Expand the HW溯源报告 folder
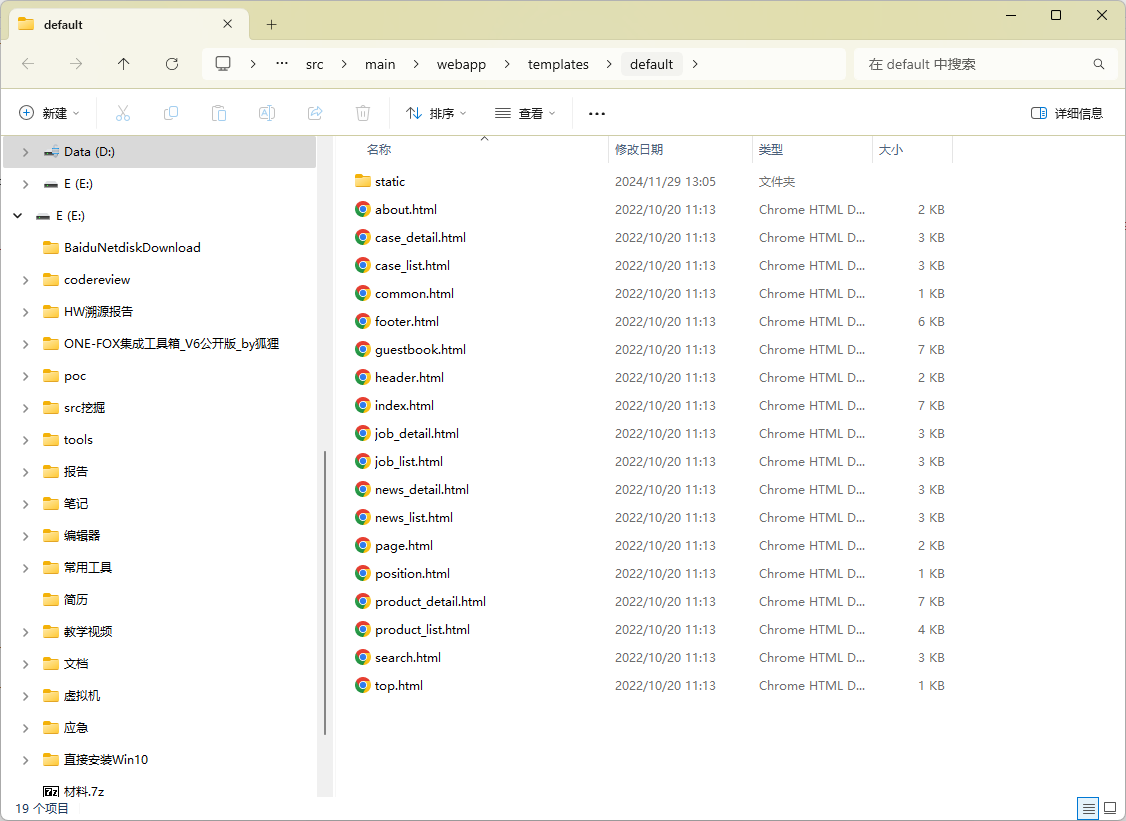Viewport: 1126px width, 821px height. tap(25, 312)
